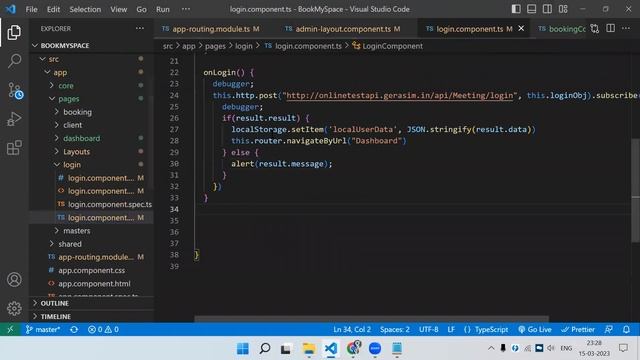Open Customize Layout icon
Viewport: 640px width, 360px height.
[x=563, y=9]
